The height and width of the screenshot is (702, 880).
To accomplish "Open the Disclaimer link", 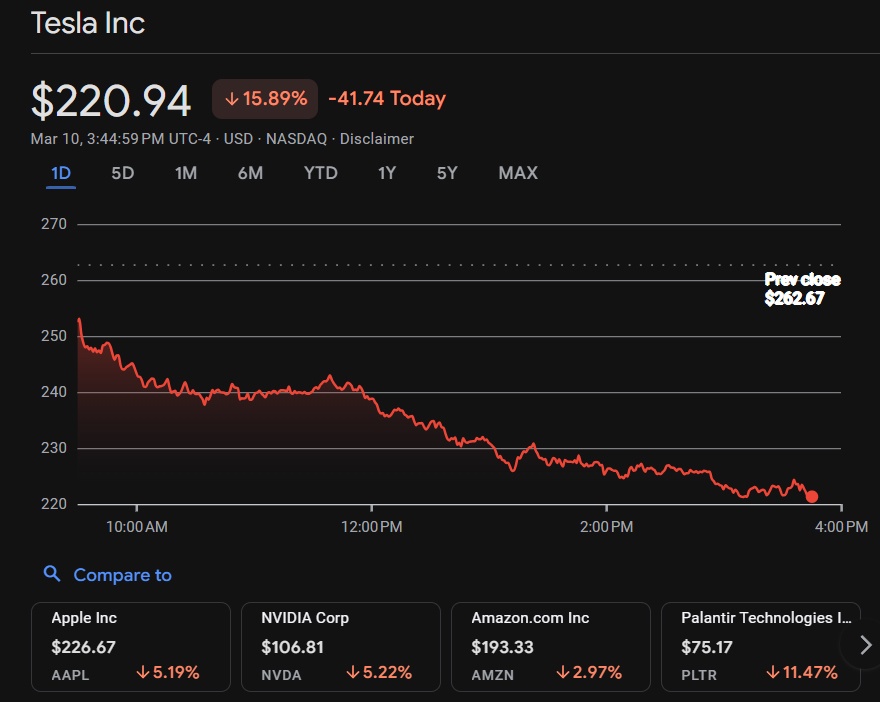I will point(376,139).
